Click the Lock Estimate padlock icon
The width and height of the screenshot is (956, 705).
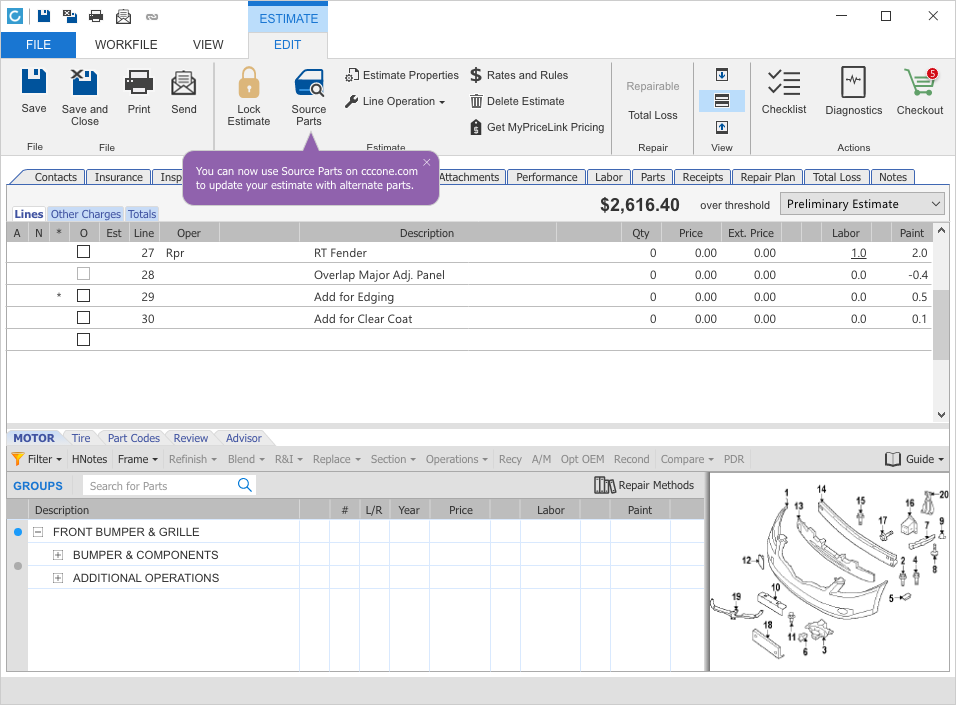[x=249, y=82]
